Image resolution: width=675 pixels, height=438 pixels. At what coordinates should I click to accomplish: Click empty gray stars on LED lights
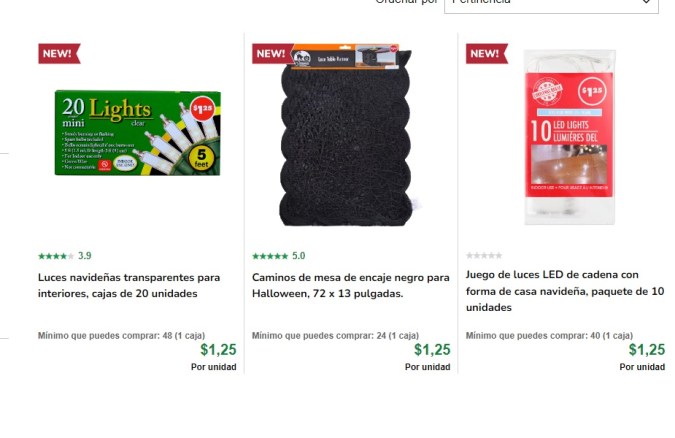484,256
